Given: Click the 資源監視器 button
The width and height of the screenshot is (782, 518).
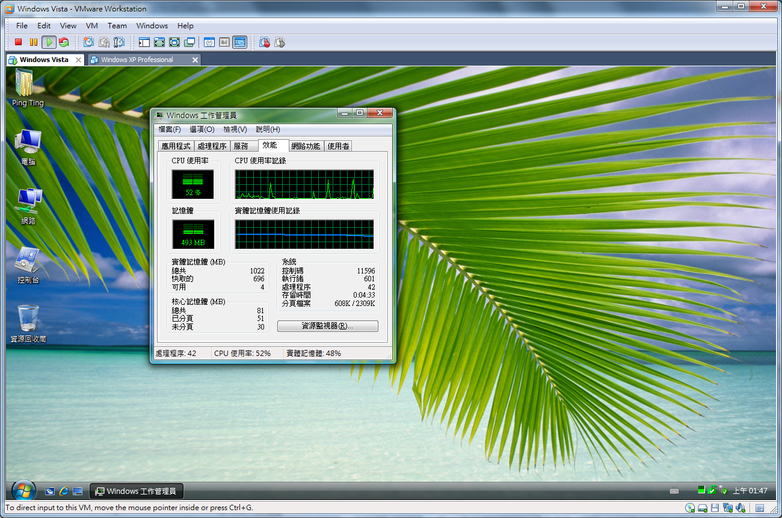Looking at the screenshot, I should 327,326.
